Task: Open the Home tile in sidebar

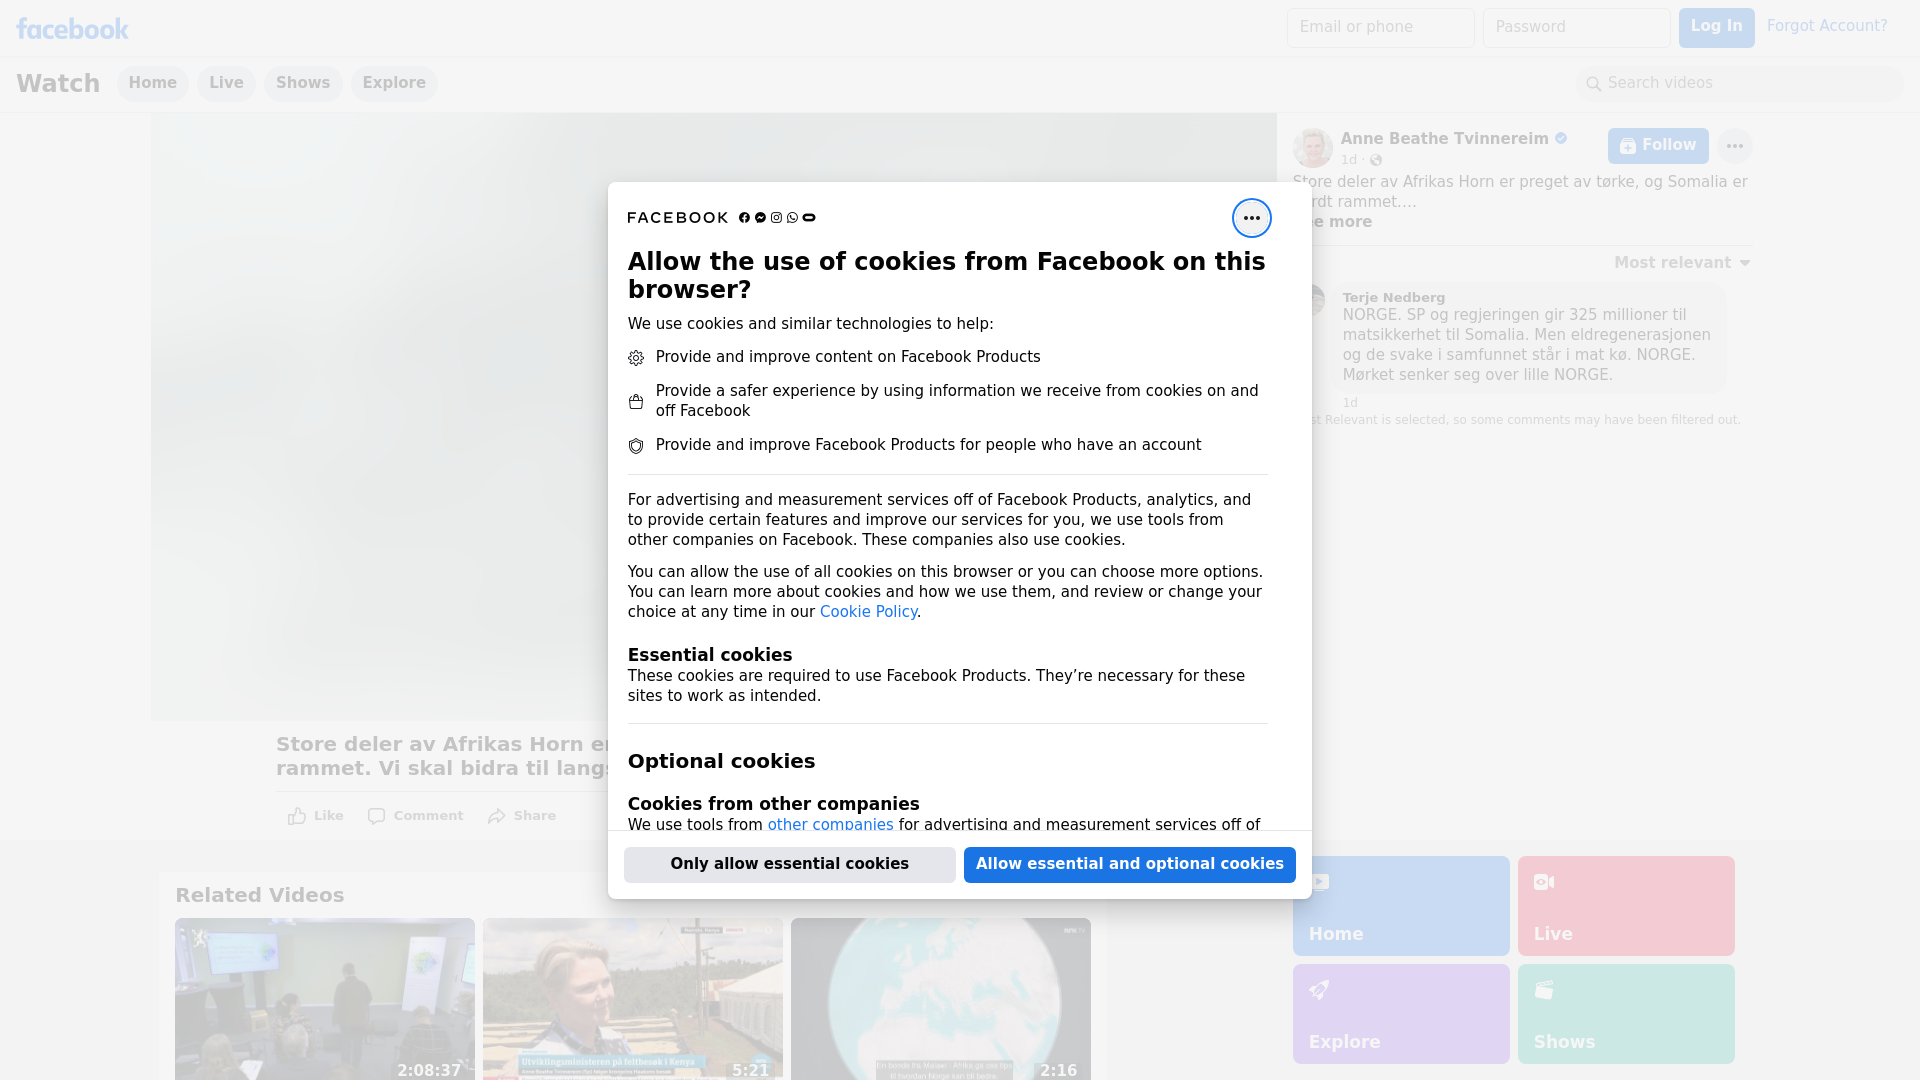Action: pos(1401,906)
